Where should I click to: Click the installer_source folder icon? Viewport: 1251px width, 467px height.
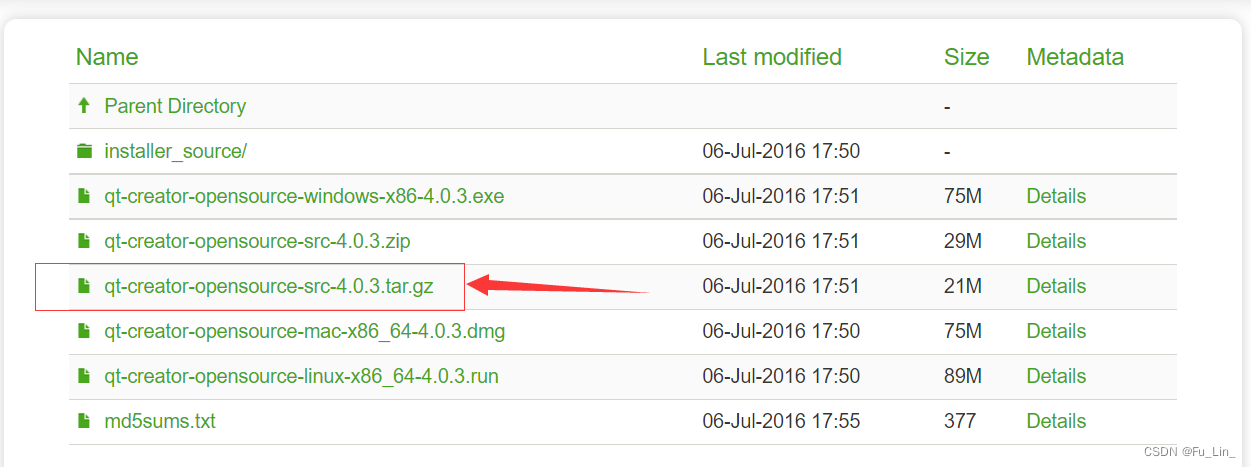click(84, 152)
